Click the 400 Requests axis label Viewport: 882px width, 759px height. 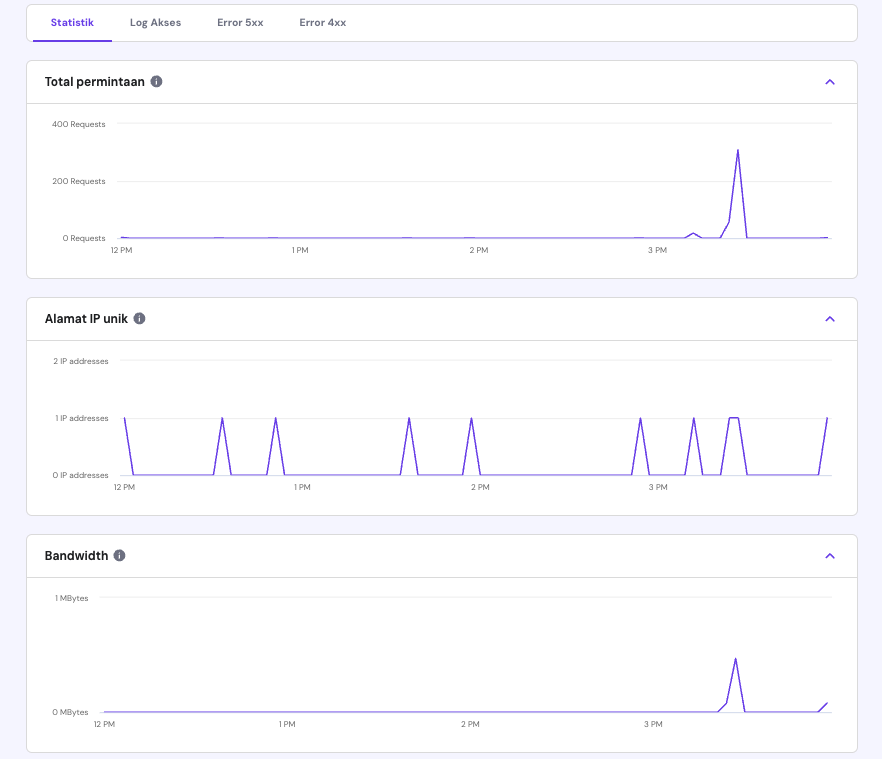point(79,124)
